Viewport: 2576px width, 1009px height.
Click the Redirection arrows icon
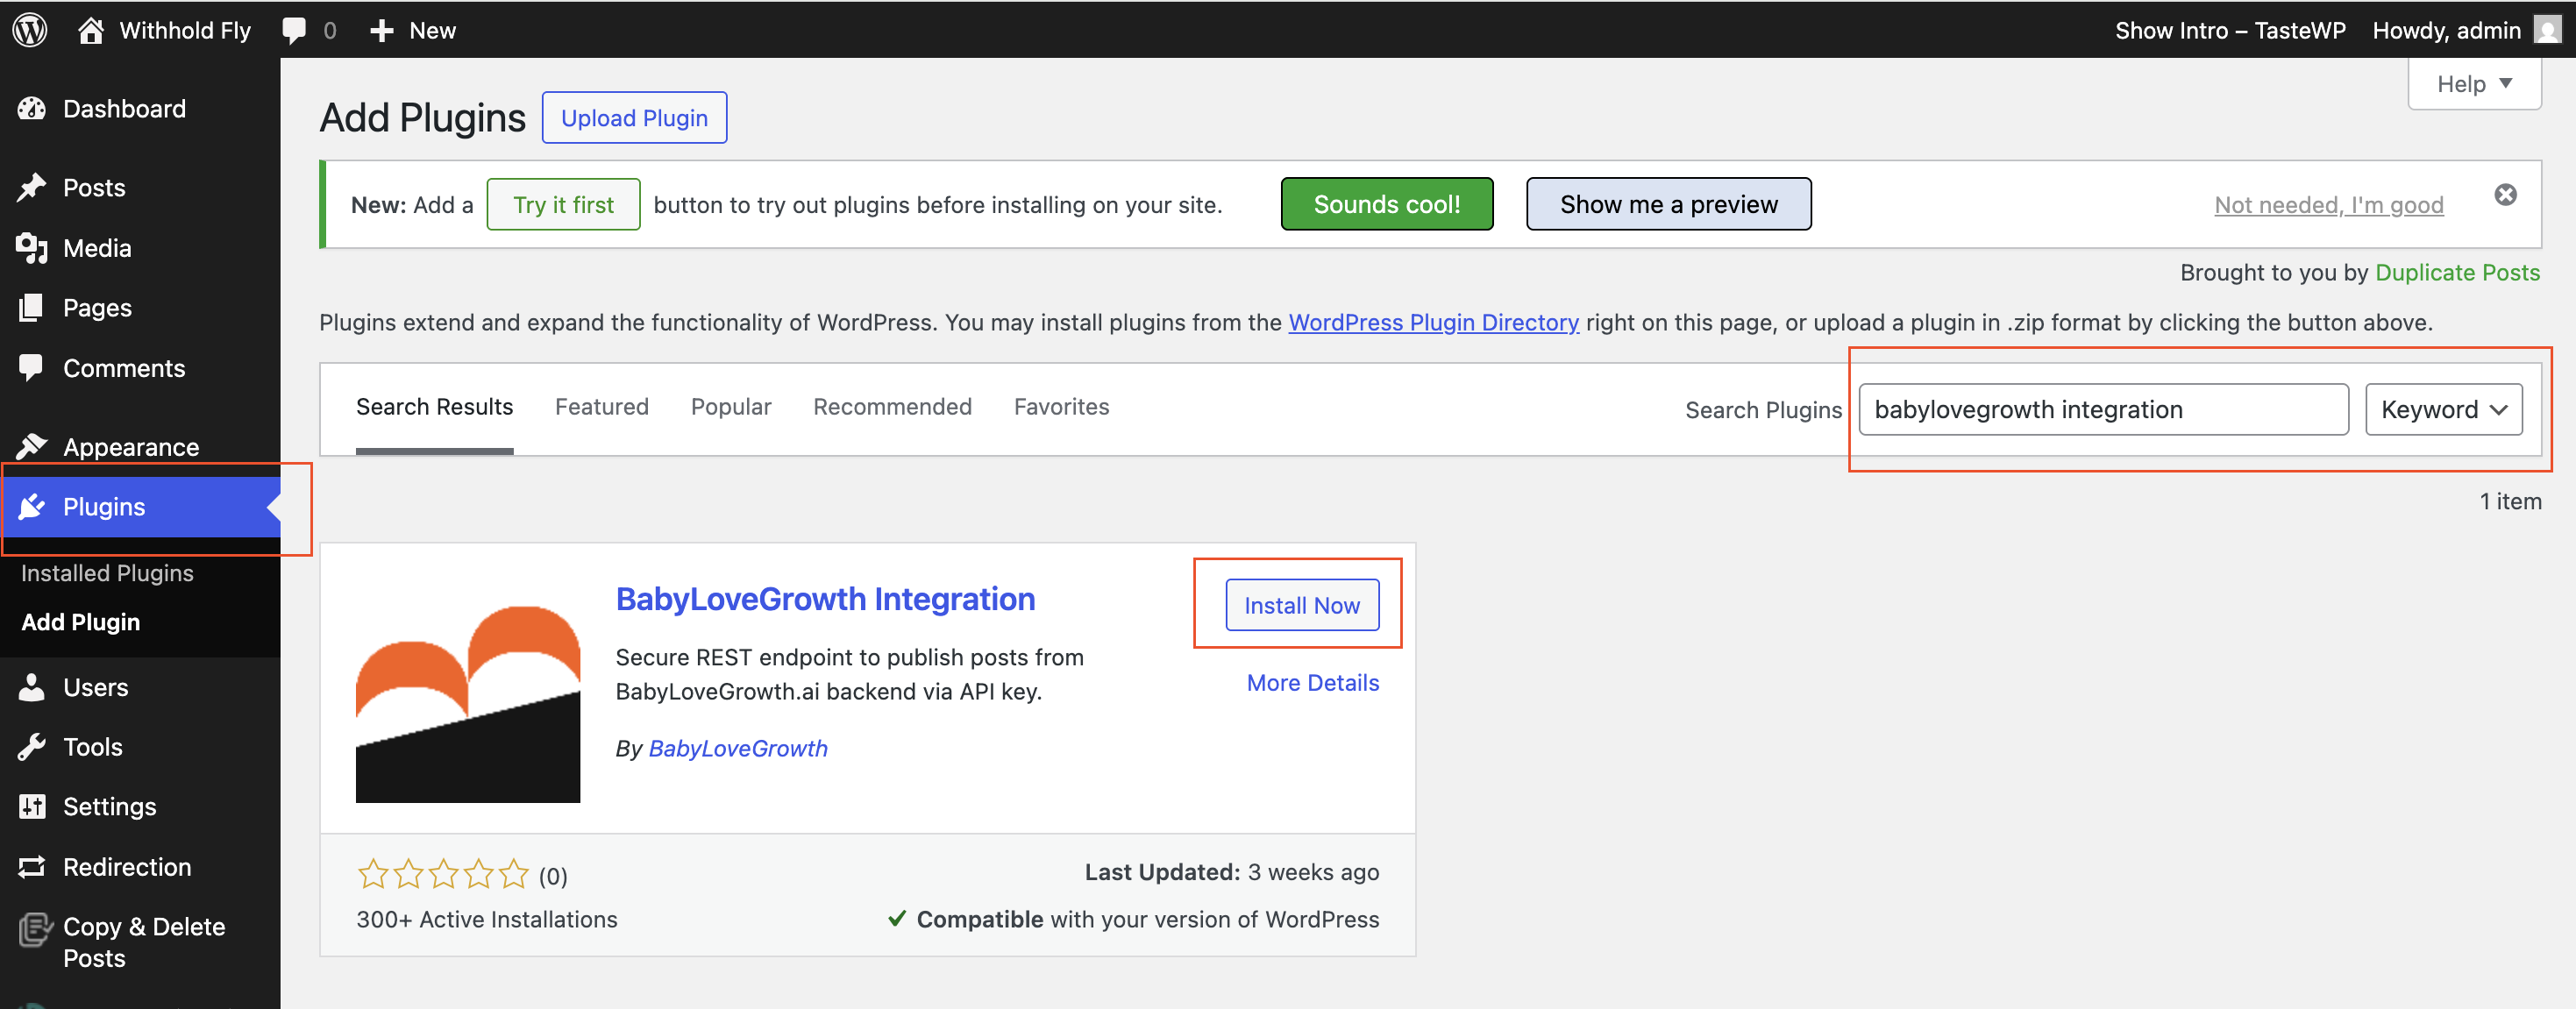tap(32, 867)
